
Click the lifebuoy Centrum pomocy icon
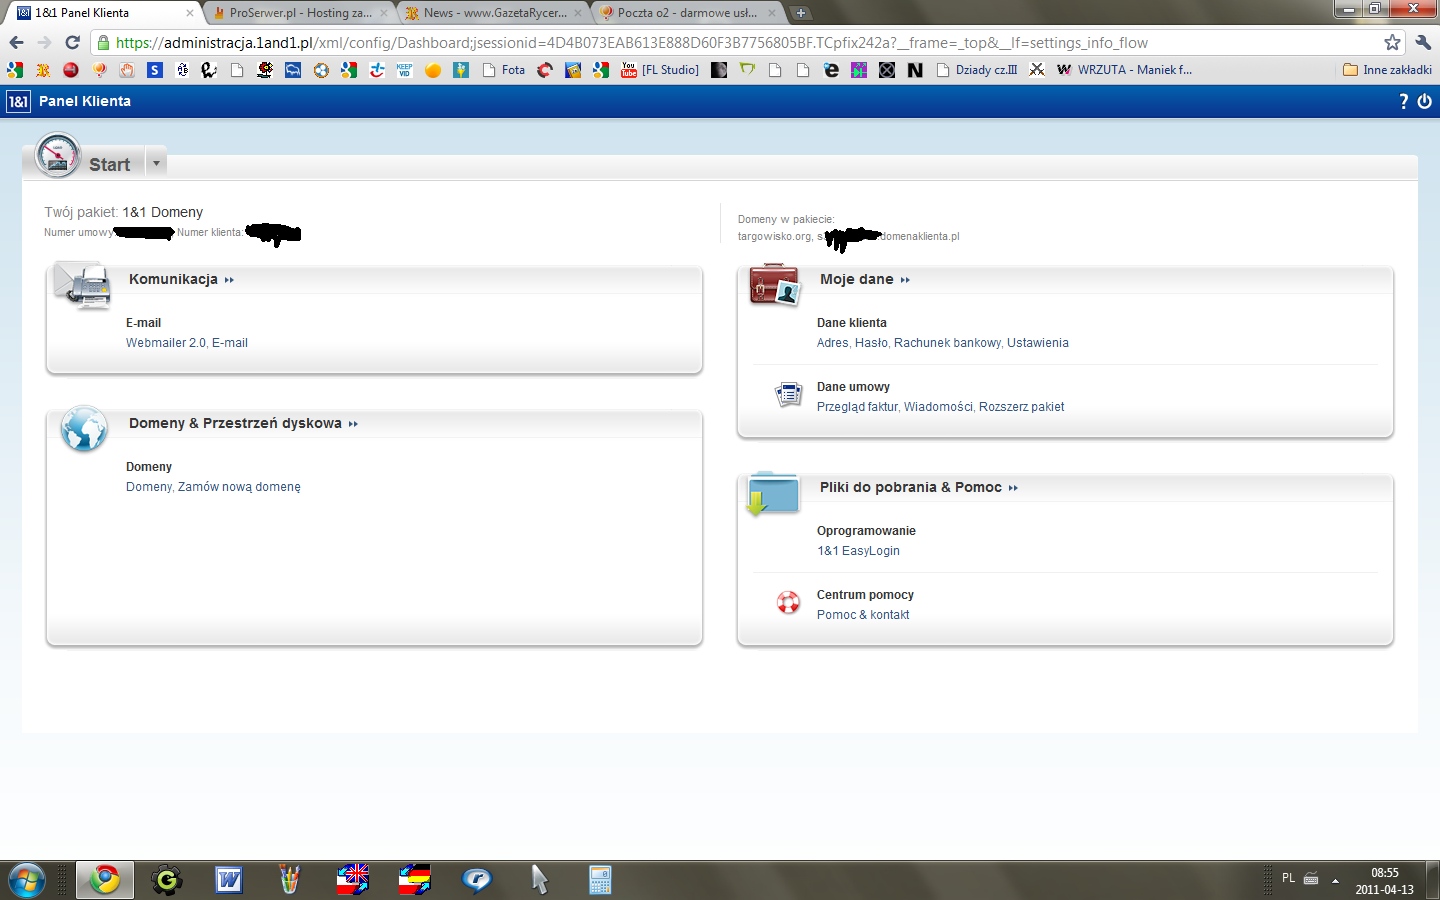point(788,603)
